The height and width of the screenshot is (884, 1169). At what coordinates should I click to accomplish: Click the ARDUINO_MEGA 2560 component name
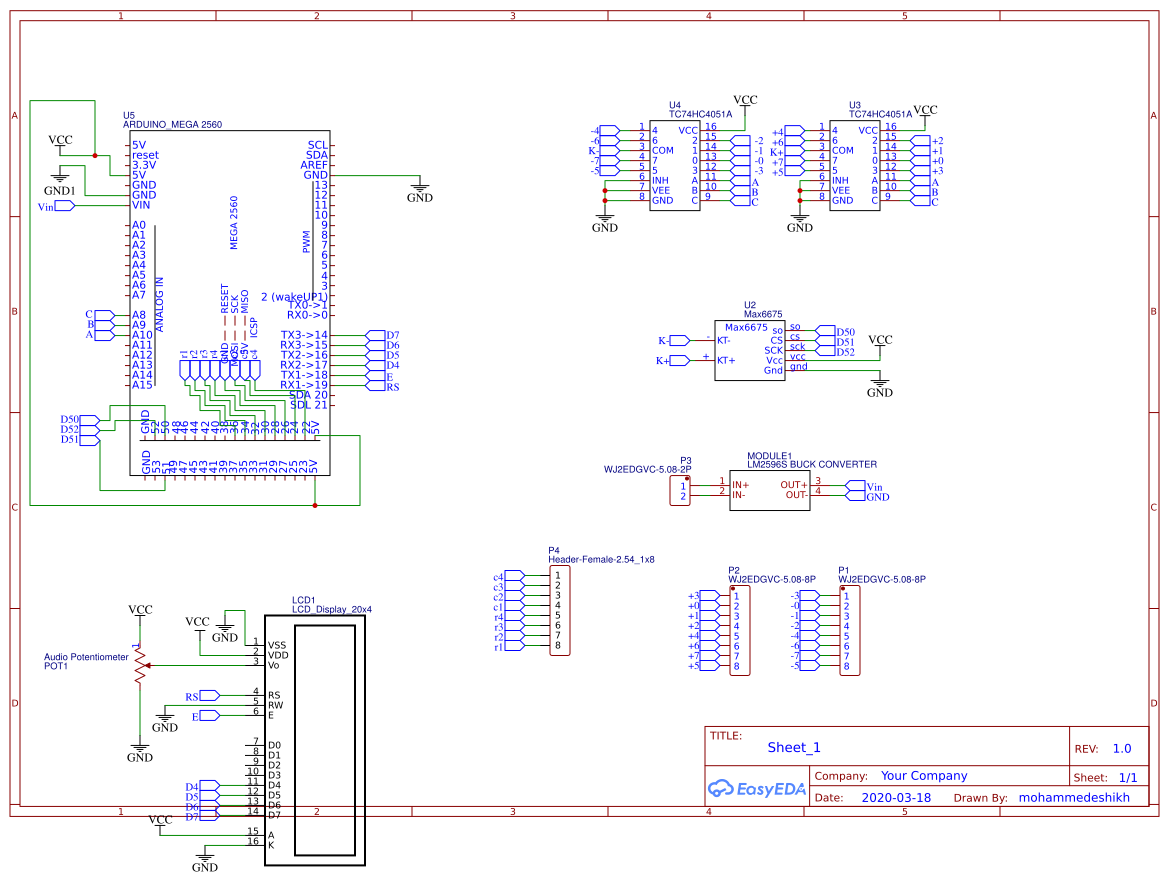[172, 124]
